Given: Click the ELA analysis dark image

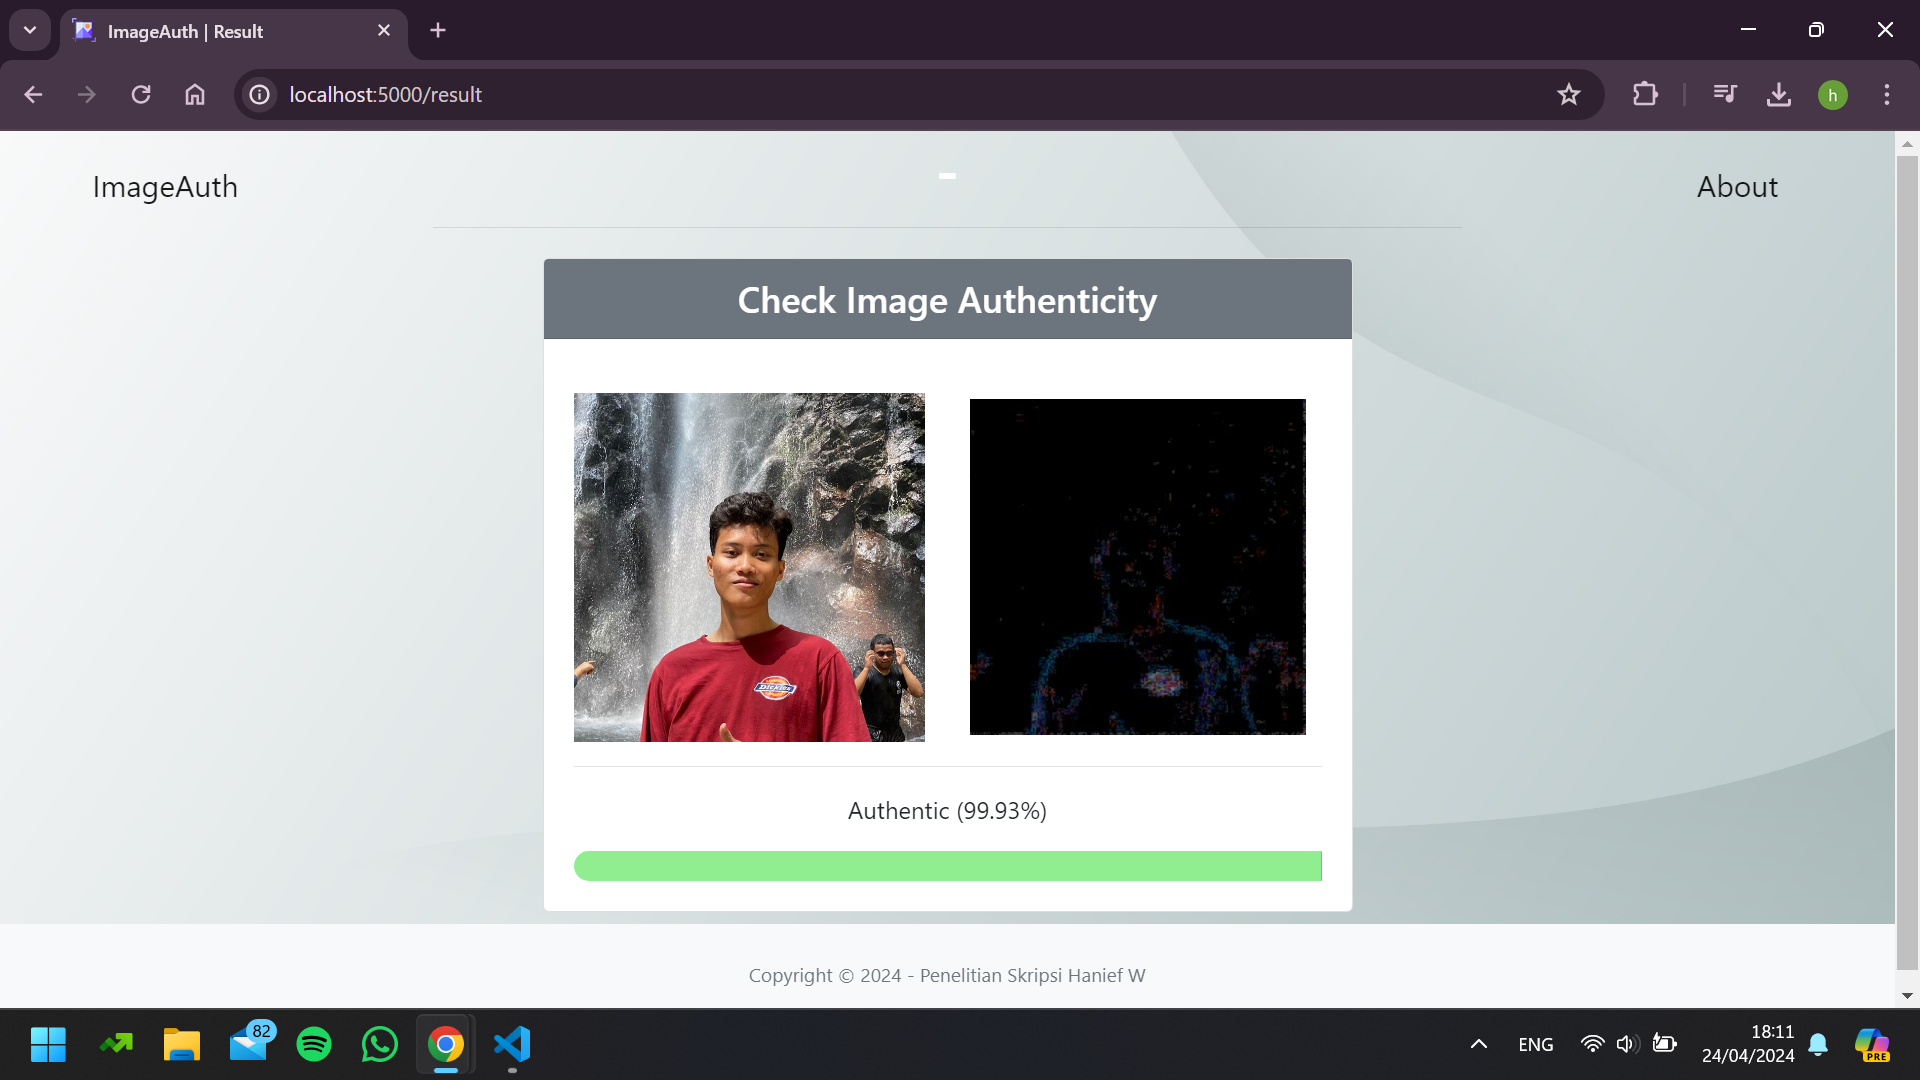Looking at the screenshot, I should click(x=1137, y=567).
